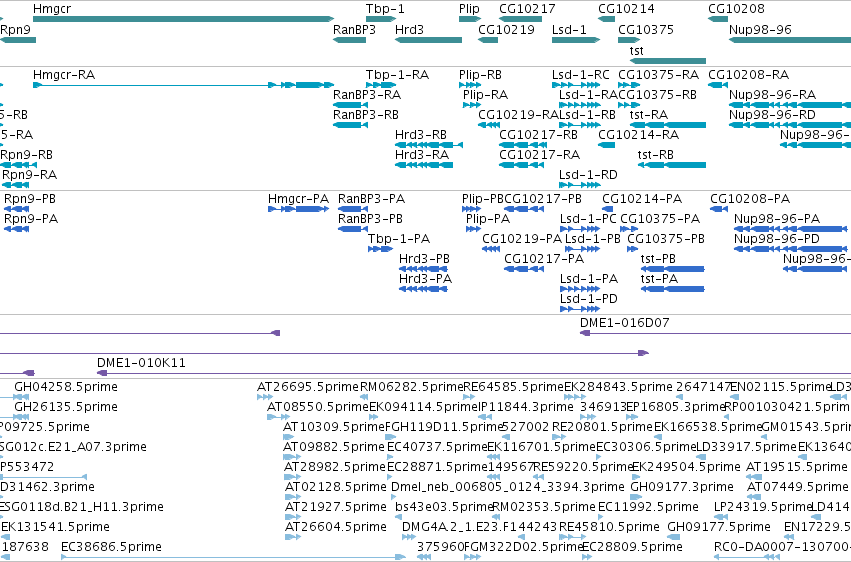Click the Lsd-1-PD protein label
The height and width of the screenshot is (562, 851).
click(x=588, y=299)
